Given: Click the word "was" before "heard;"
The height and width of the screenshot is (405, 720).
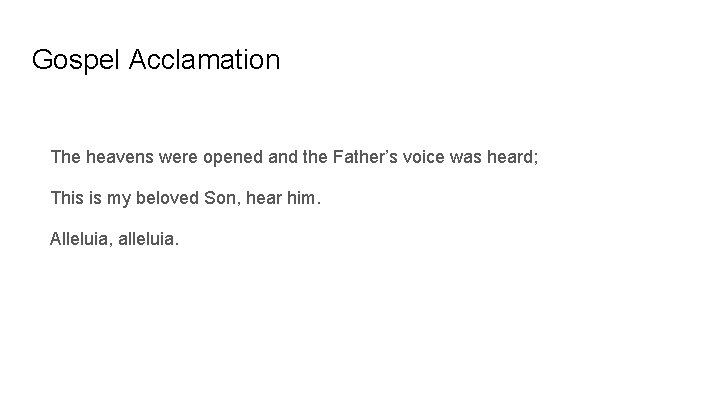Looking at the screenshot, I should 466,158.
